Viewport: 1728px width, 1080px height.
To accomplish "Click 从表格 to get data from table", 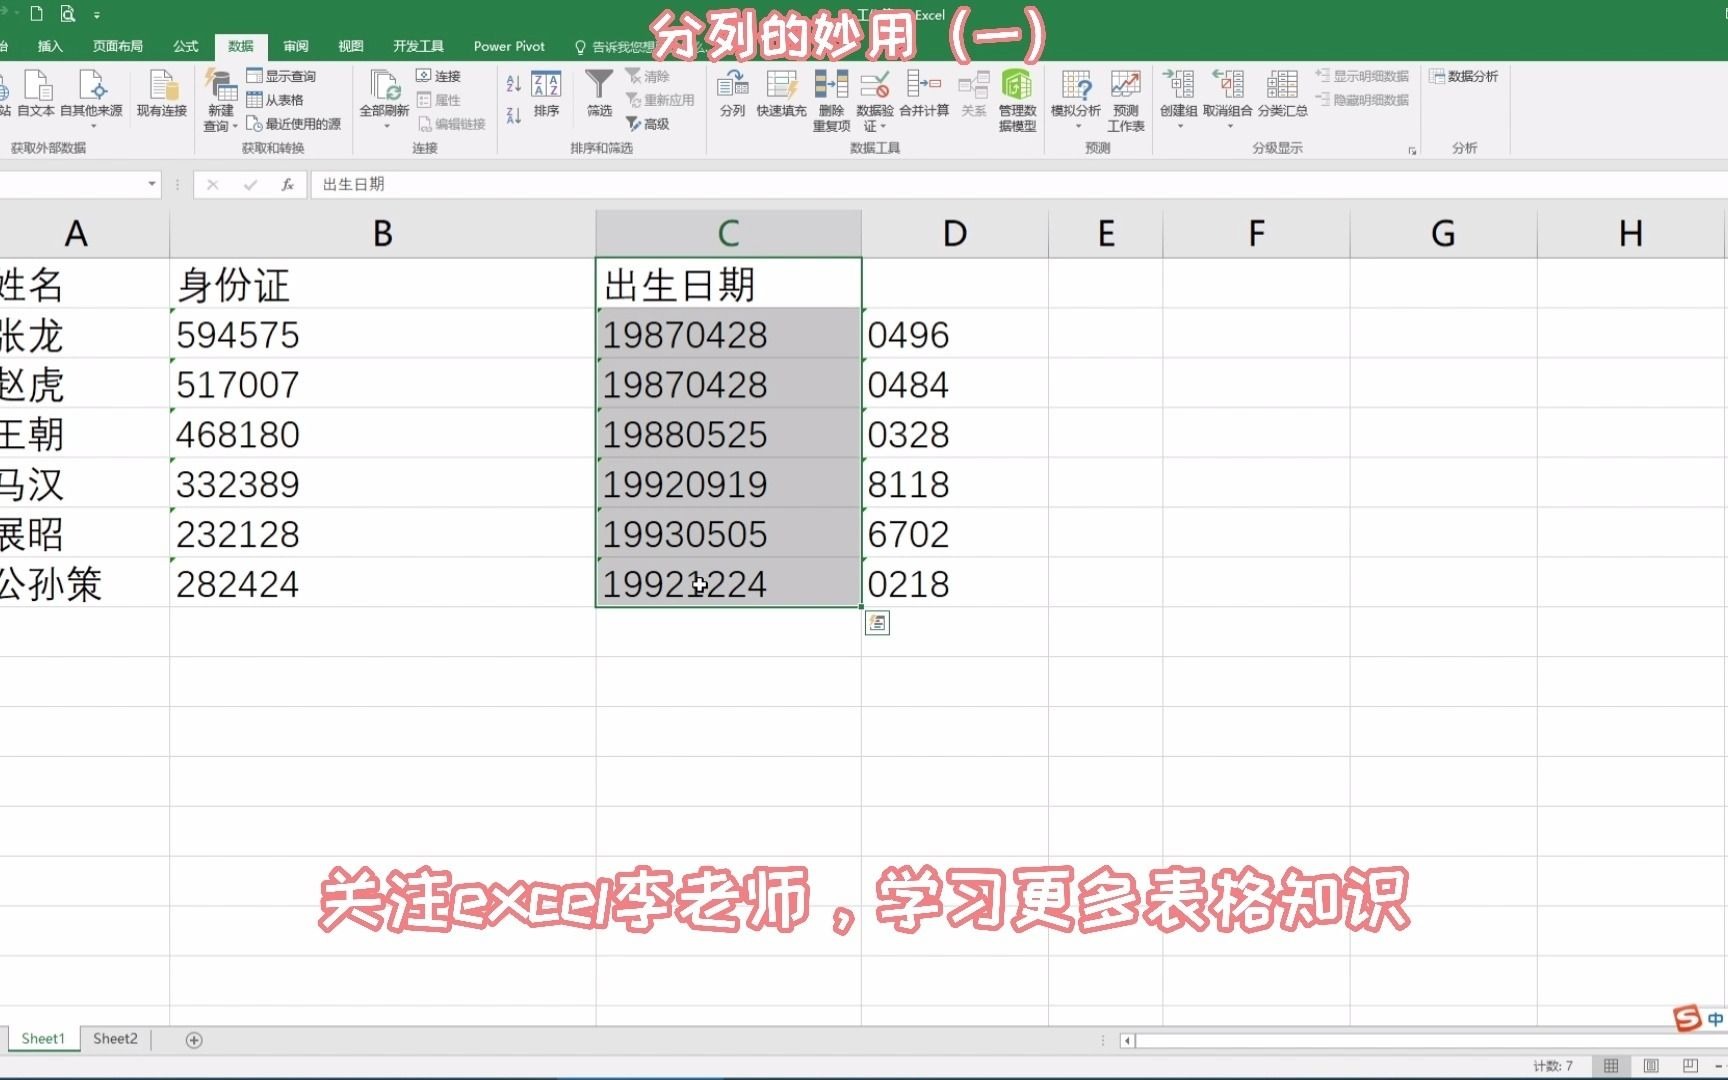I will tap(277, 99).
